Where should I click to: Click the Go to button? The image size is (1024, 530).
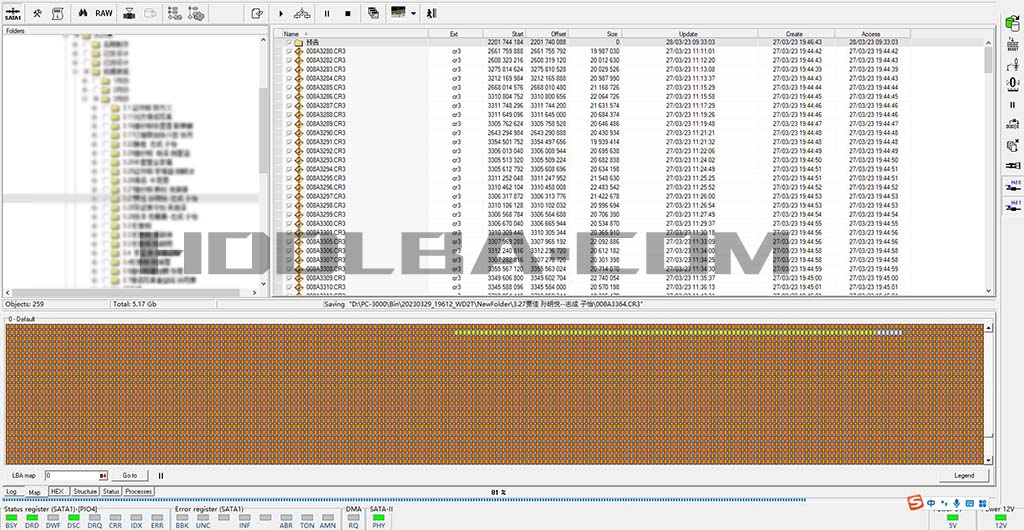point(130,476)
